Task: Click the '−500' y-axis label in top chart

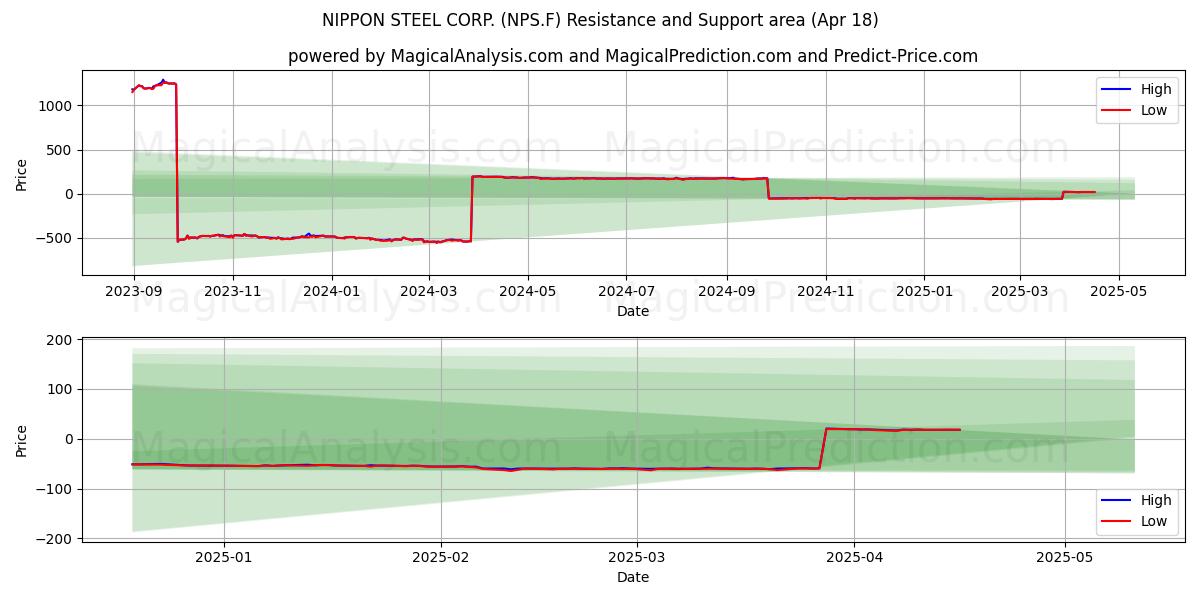Action: click(x=54, y=238)
